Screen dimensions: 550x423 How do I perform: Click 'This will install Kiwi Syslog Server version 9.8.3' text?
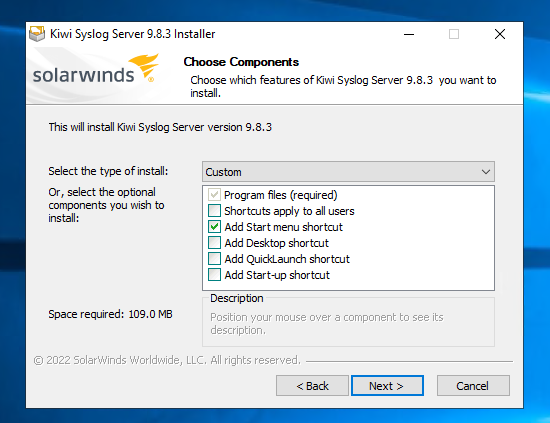[160, 127]
